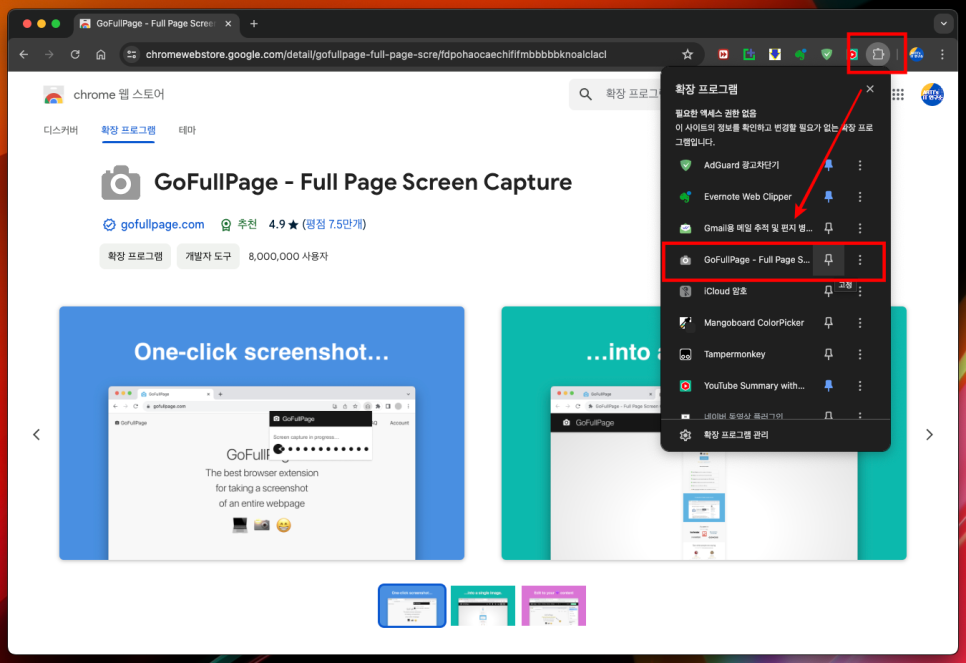The image size is (966, 663).
Task: Open ratings link 평점 7.5만개
Action: (335, 224)
